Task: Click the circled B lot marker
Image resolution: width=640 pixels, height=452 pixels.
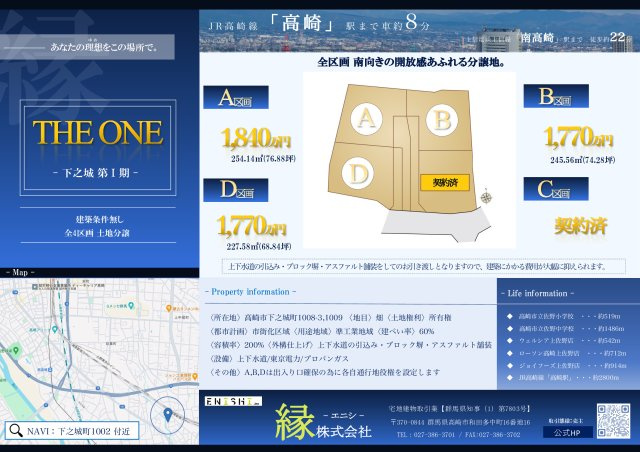Action: click(441, 119)
